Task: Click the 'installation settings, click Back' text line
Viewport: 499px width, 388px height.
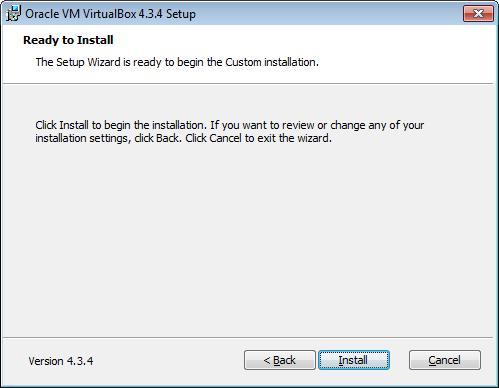Action: (x=184, y=138)
